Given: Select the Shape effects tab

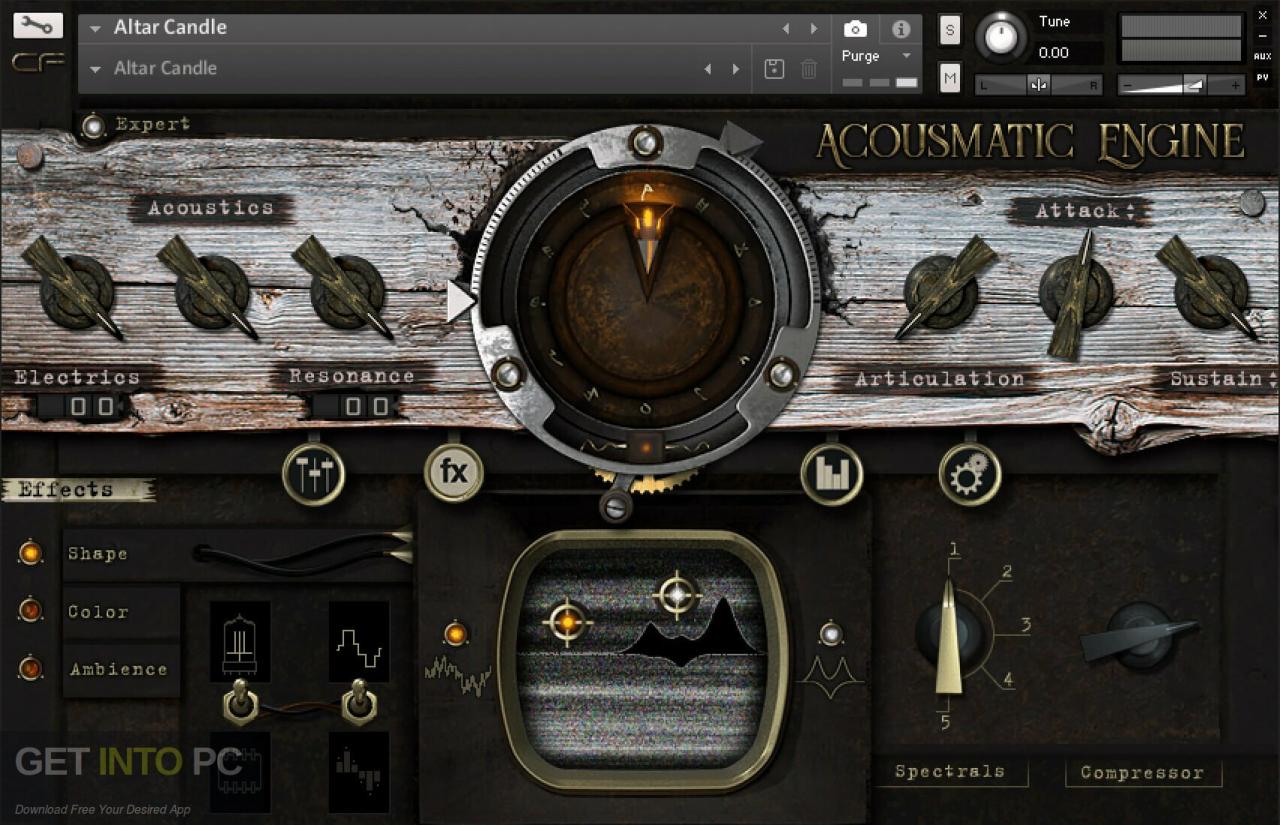Looking at the screenshot, I should click(97, 553).
